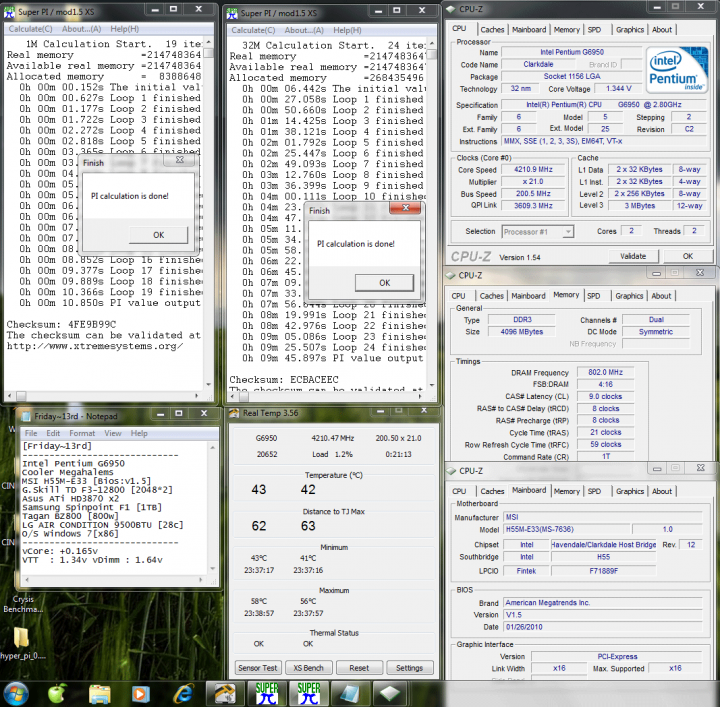Screen dimensions: 720x707
Task: Click the BIOS Version V1.5 field
Action: (603, 615)
